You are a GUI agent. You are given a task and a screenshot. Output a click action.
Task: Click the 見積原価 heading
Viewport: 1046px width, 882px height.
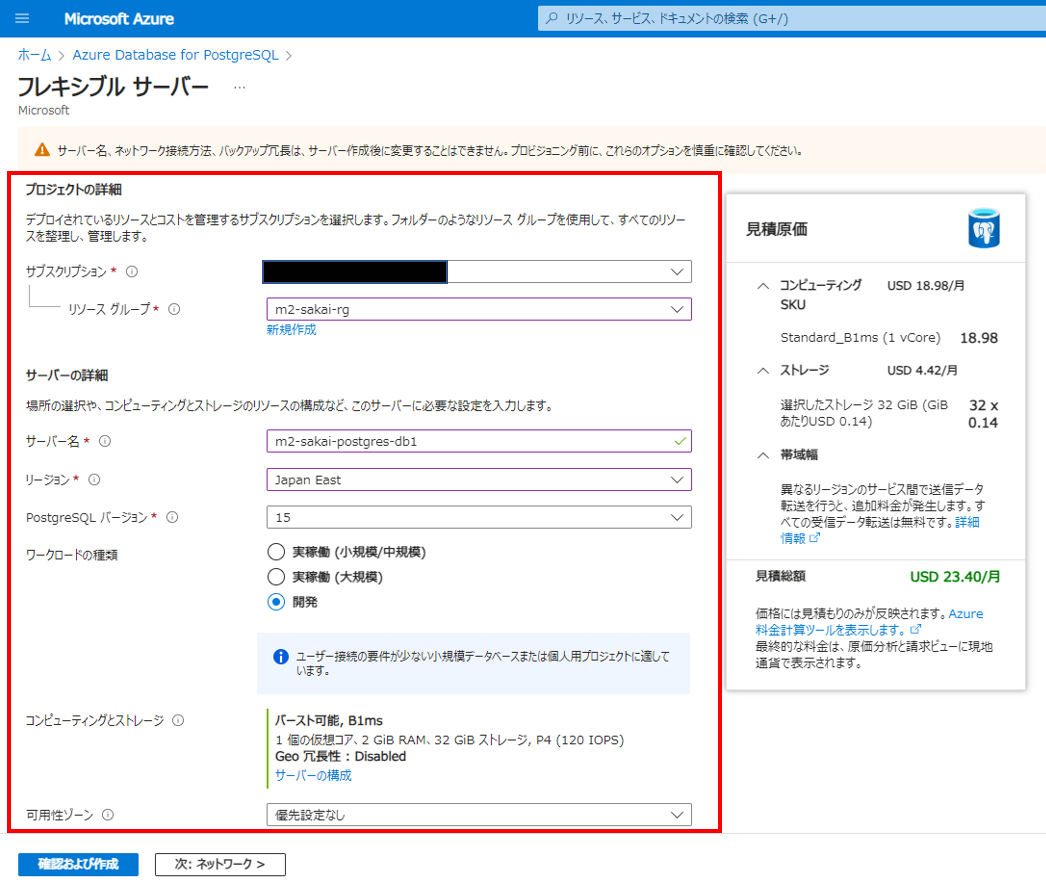point(776,230)
